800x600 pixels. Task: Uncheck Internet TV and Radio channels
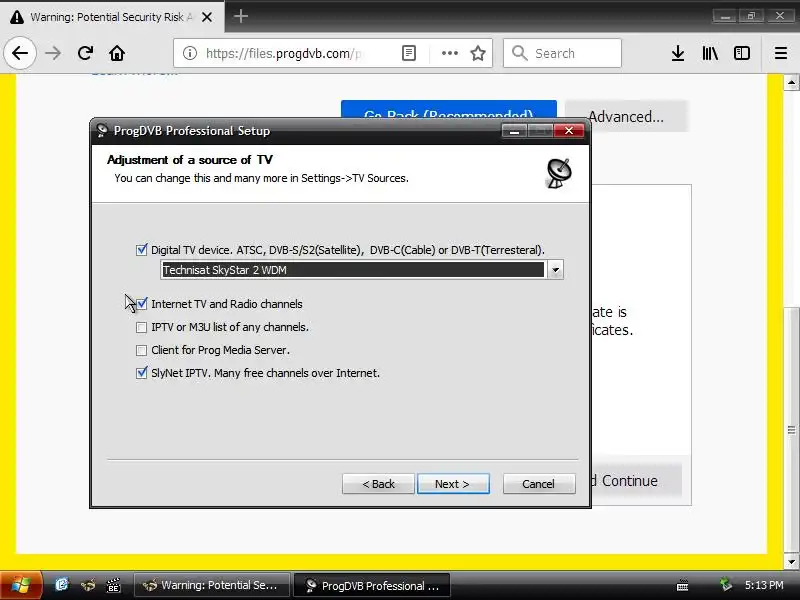pyautogui.click(x=141, y=304)
